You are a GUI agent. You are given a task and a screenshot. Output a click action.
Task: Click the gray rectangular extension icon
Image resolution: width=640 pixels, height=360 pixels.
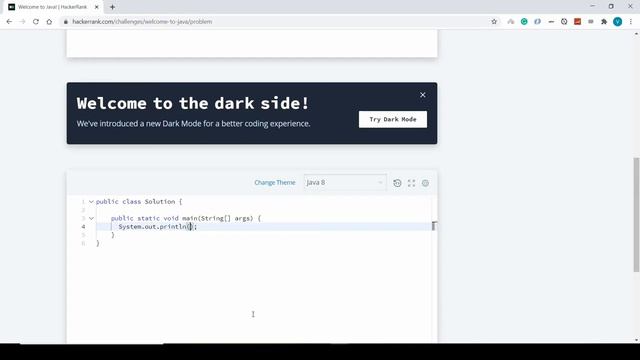tap(591, 22)
